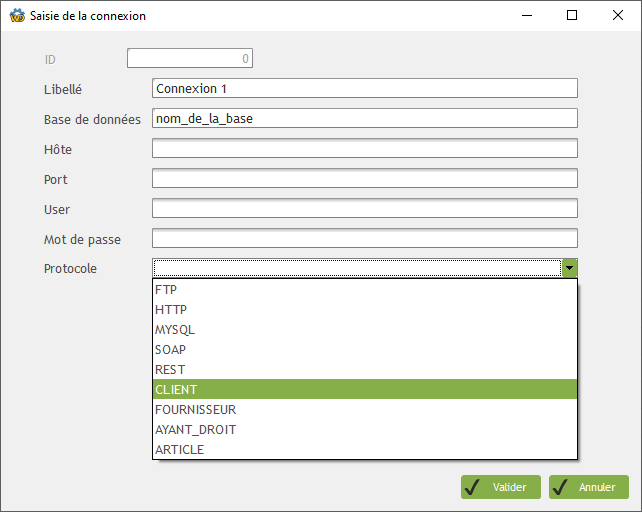The height and width of the screenshot is (512, 642).
Task: Select FTP from the protocol list
Action: click(x=365, y=290)
